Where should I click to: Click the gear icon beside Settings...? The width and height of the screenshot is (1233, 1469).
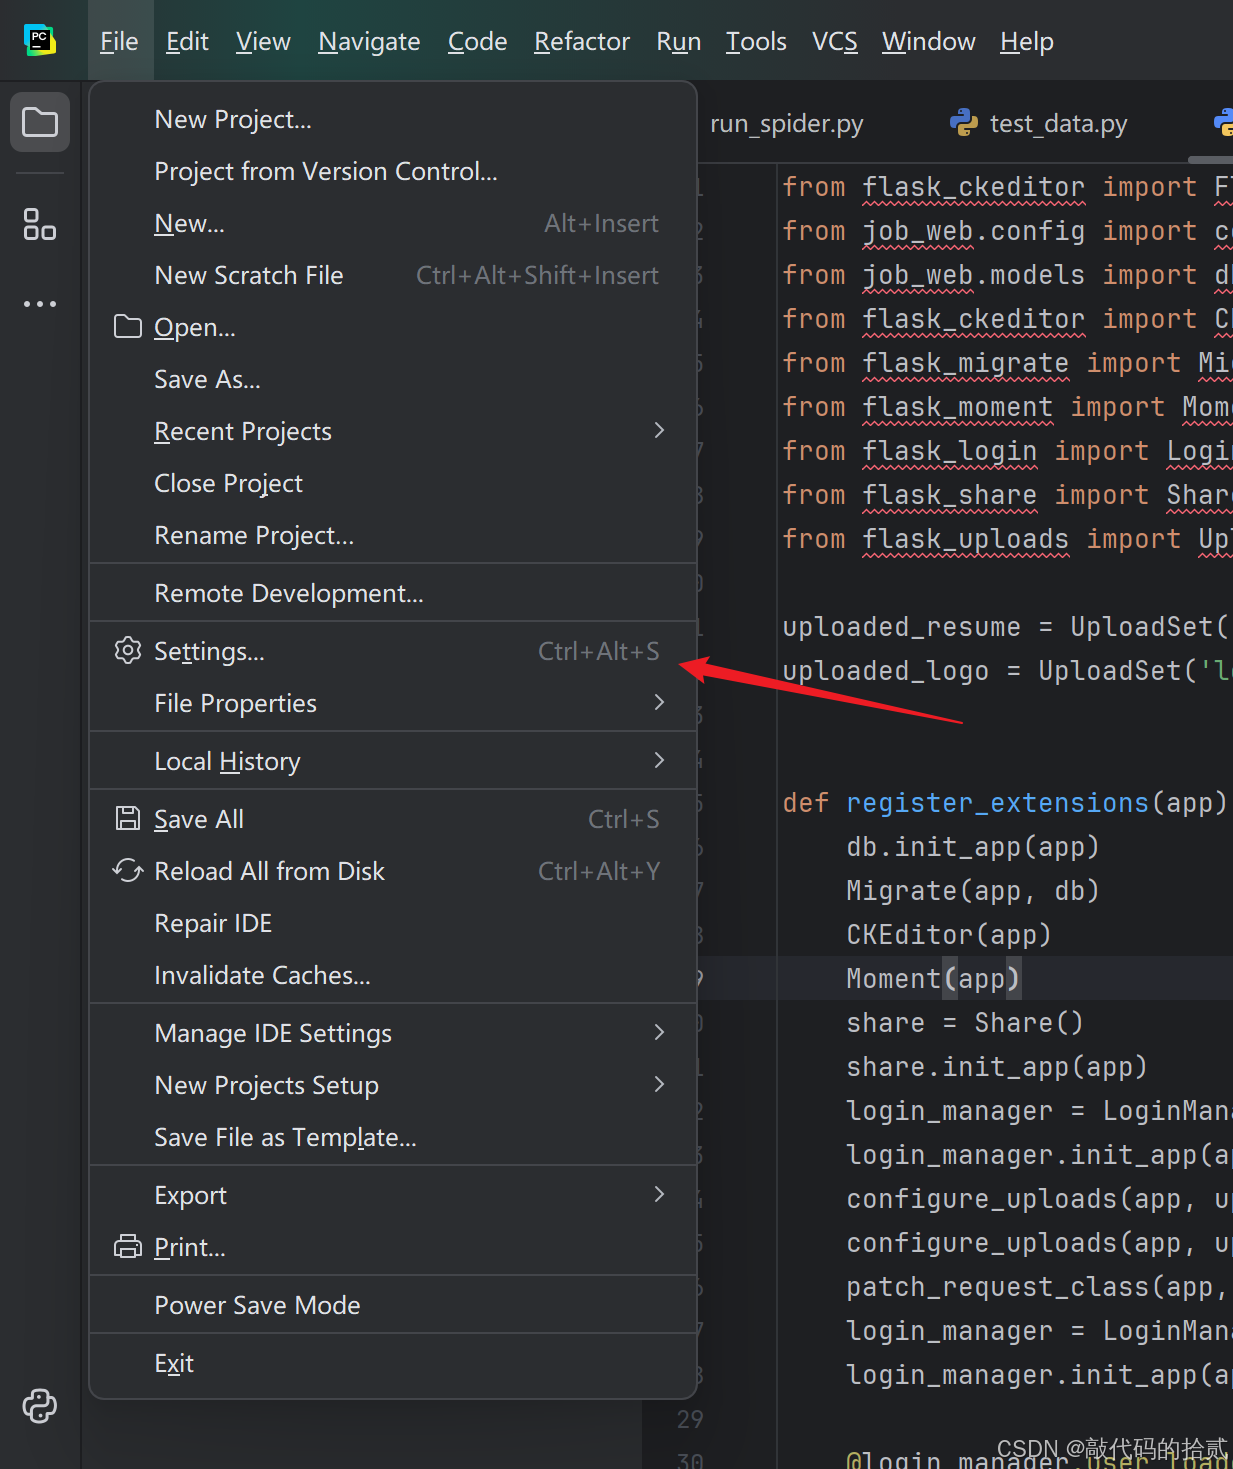128,651
